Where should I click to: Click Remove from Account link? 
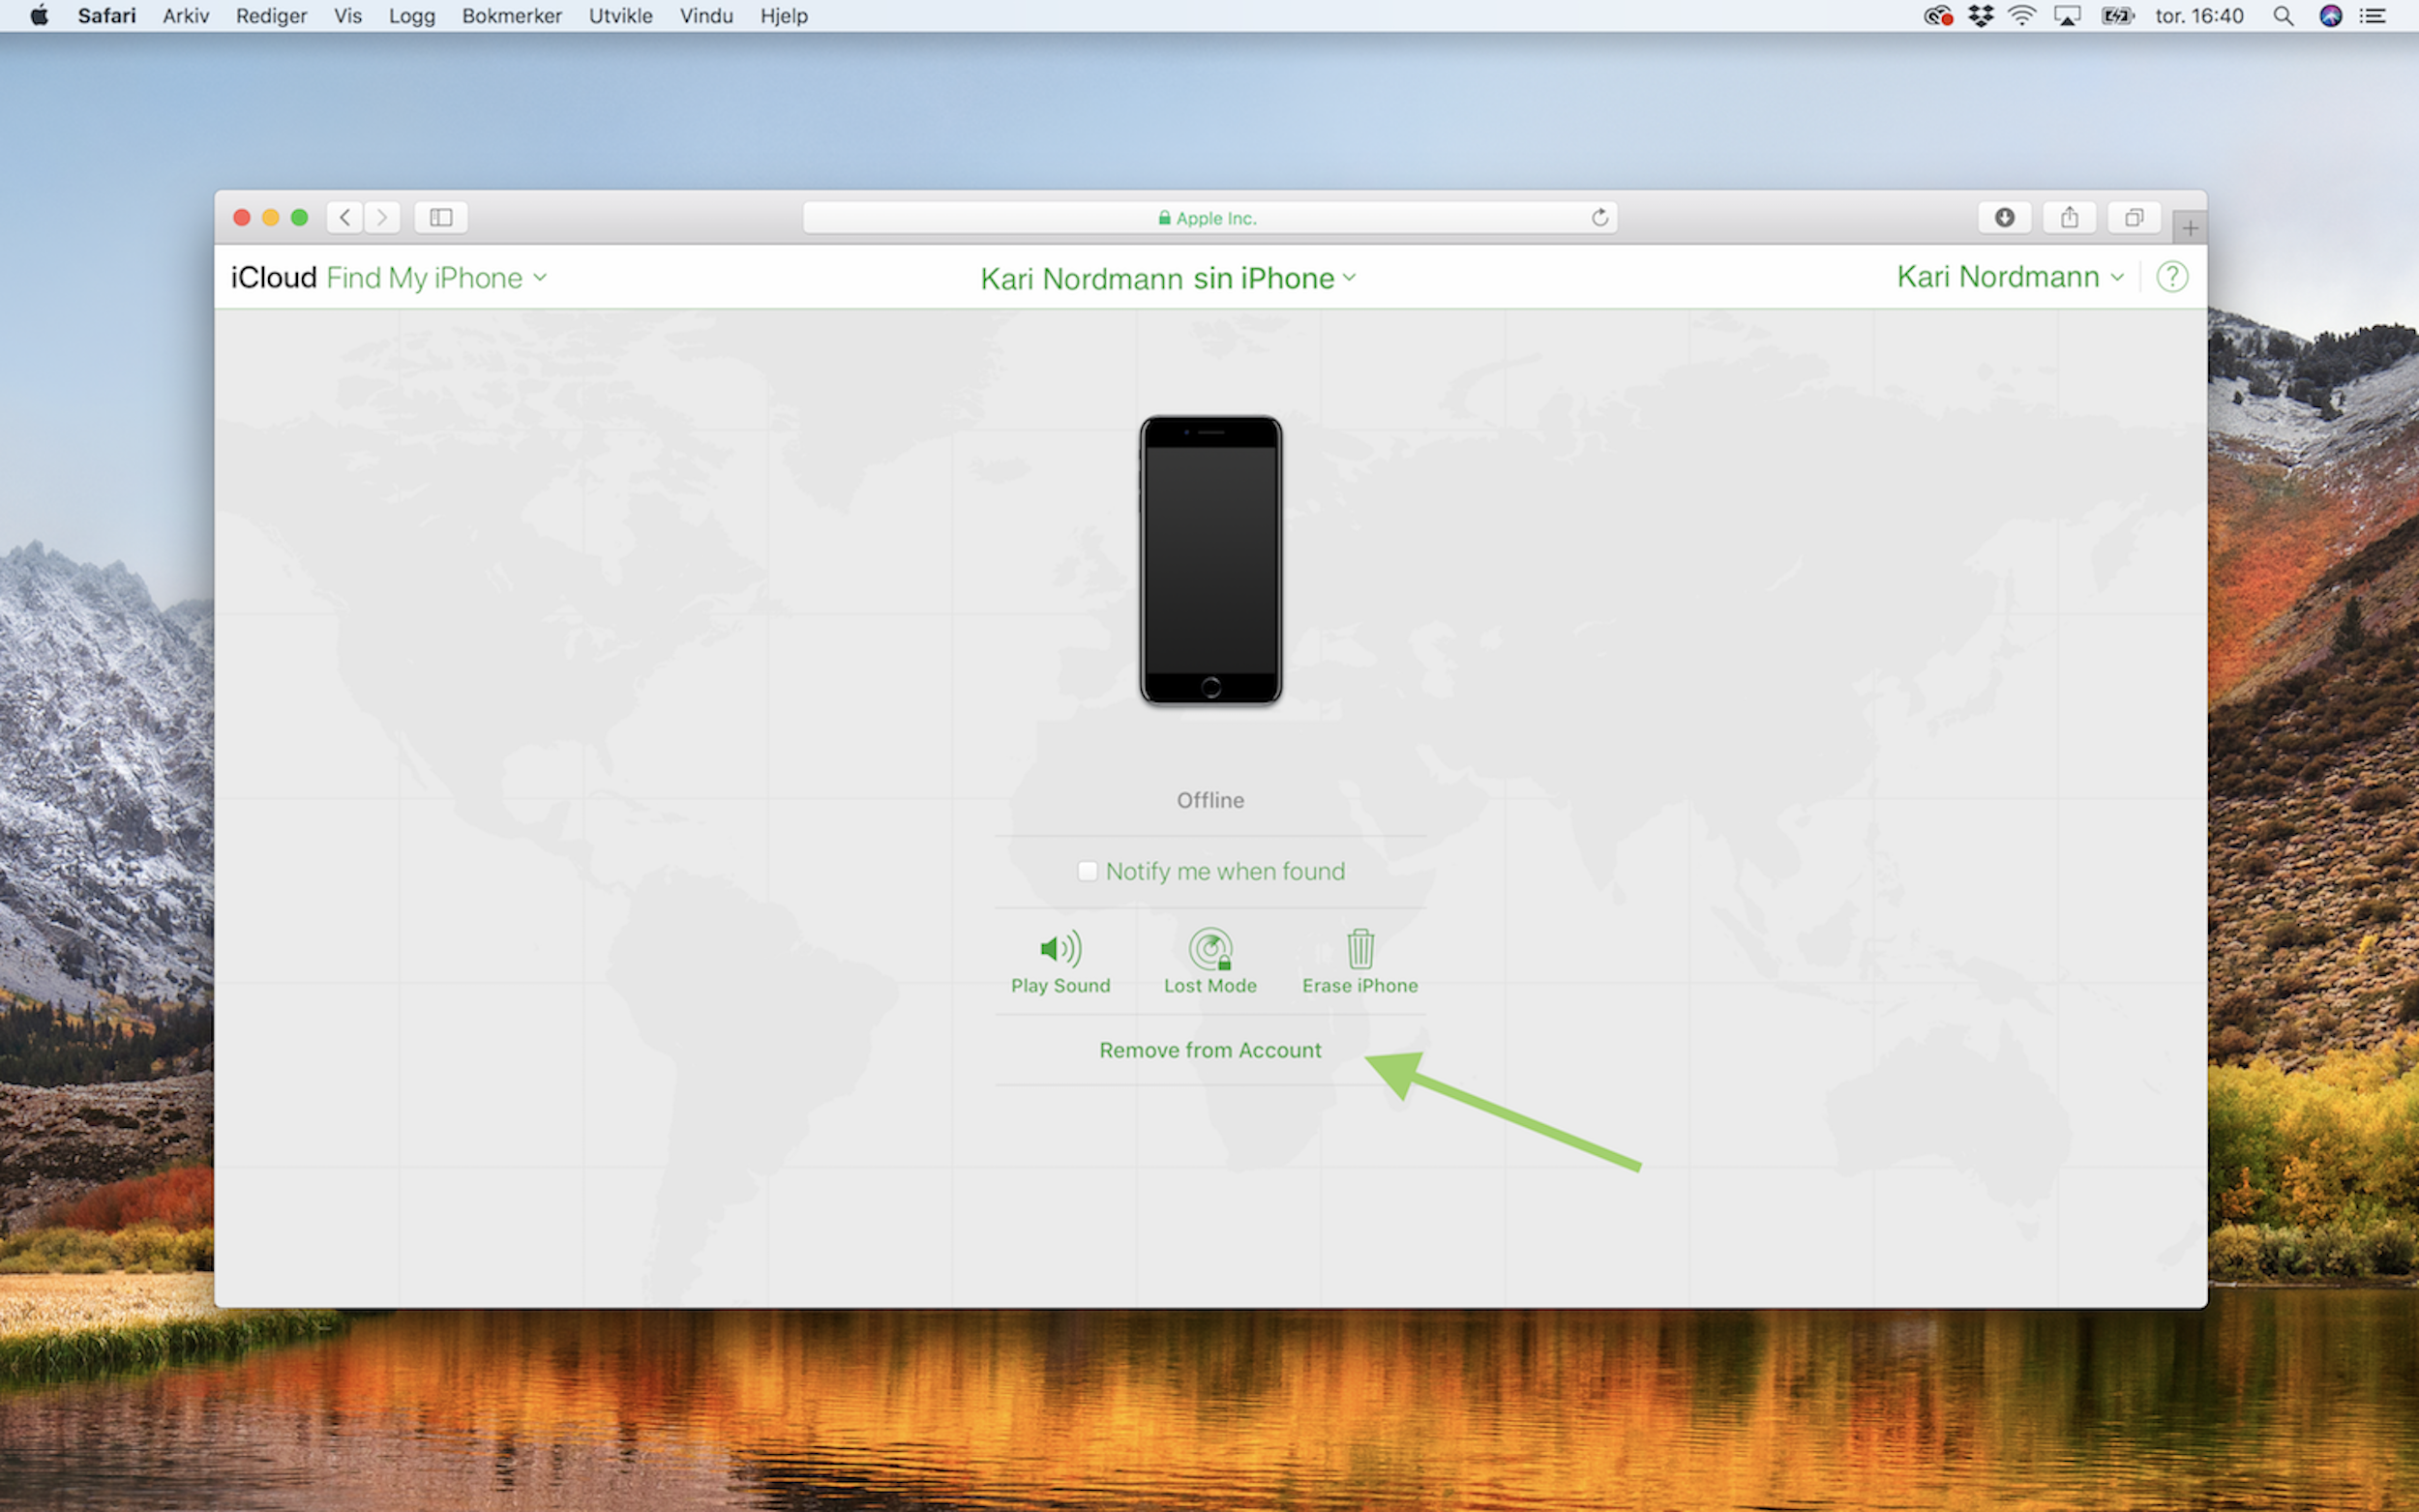(1210, 1050)
